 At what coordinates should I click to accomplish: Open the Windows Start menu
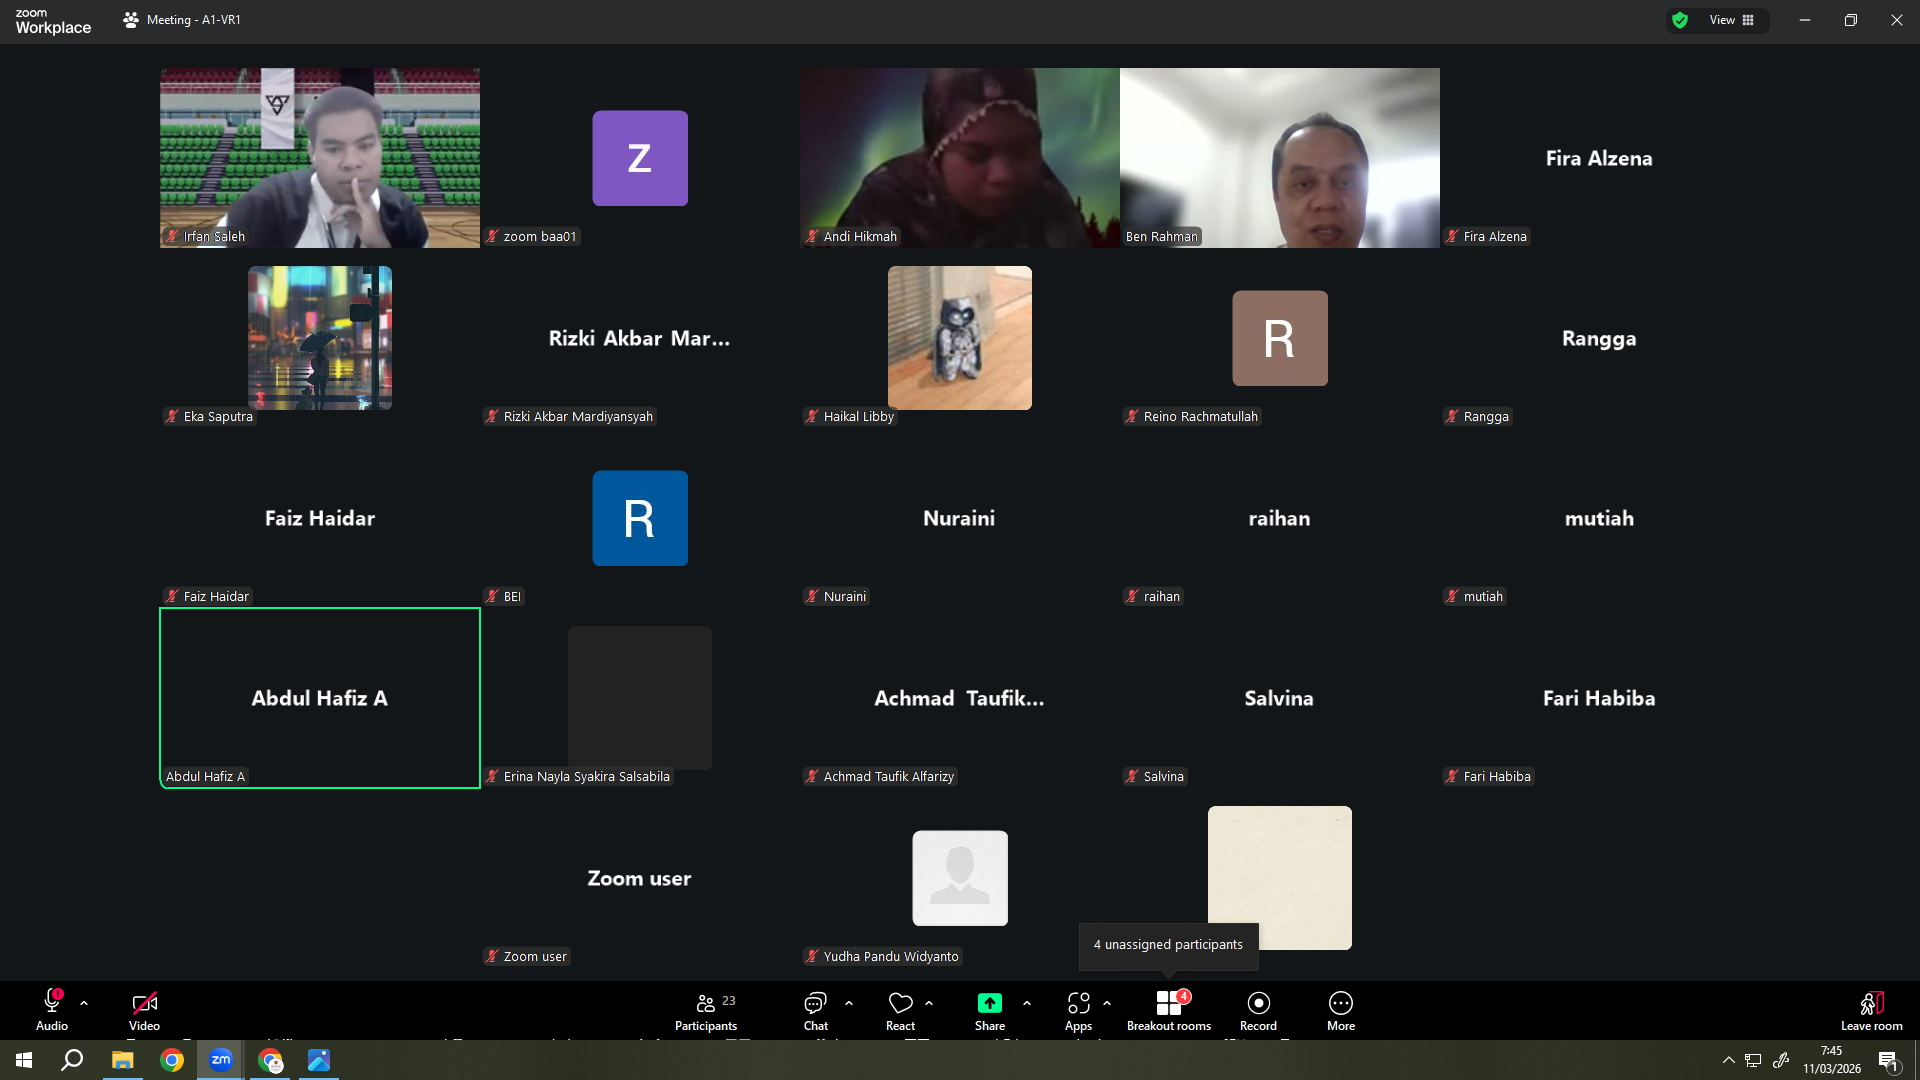point(24,1060)
